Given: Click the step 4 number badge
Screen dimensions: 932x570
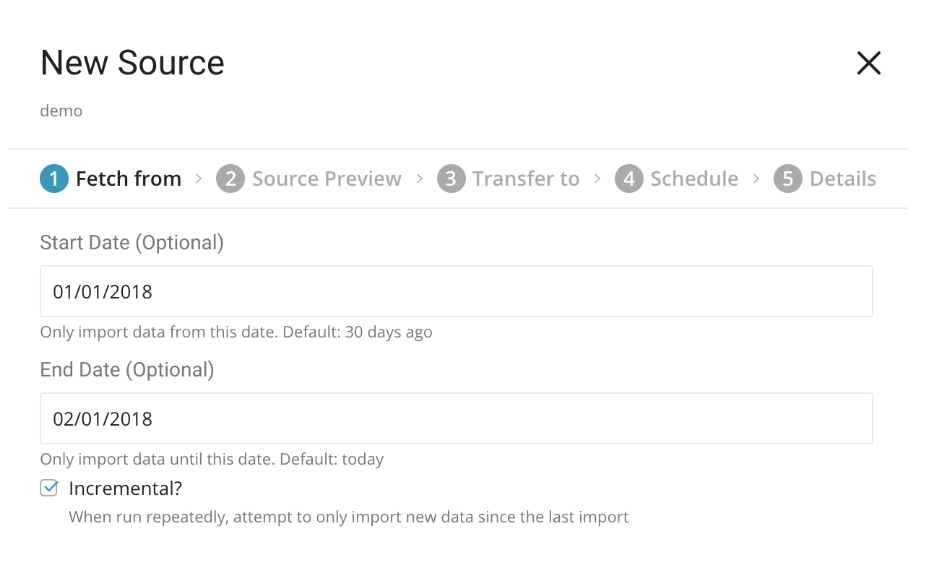Looking at the screenshot, I should (629, 179).
